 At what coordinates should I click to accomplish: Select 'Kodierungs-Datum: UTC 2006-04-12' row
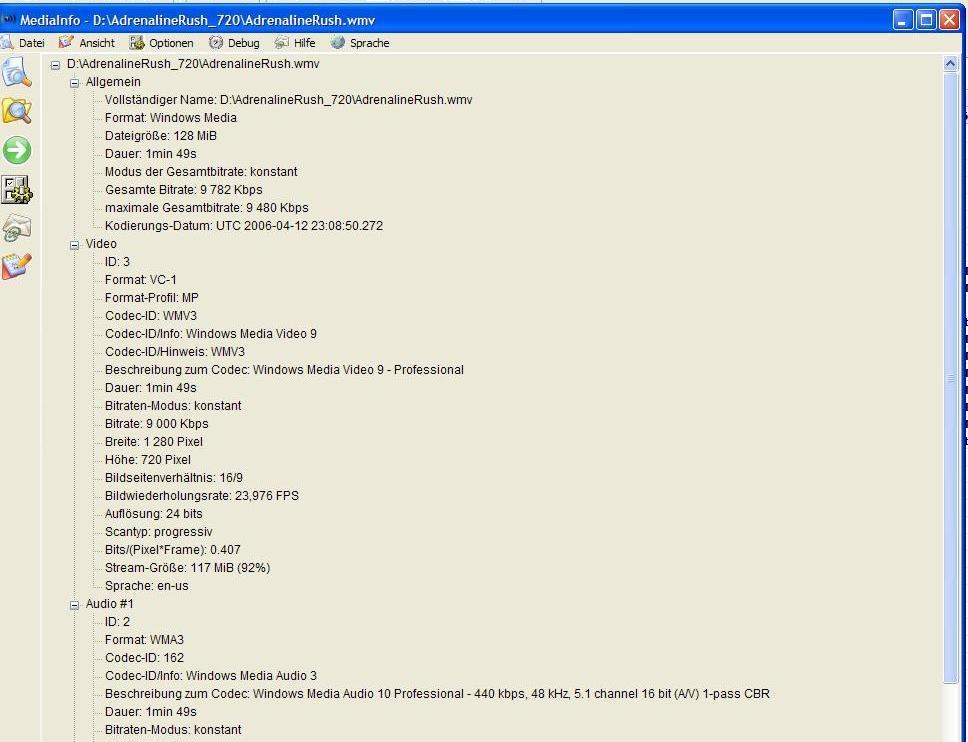point(244,226)
